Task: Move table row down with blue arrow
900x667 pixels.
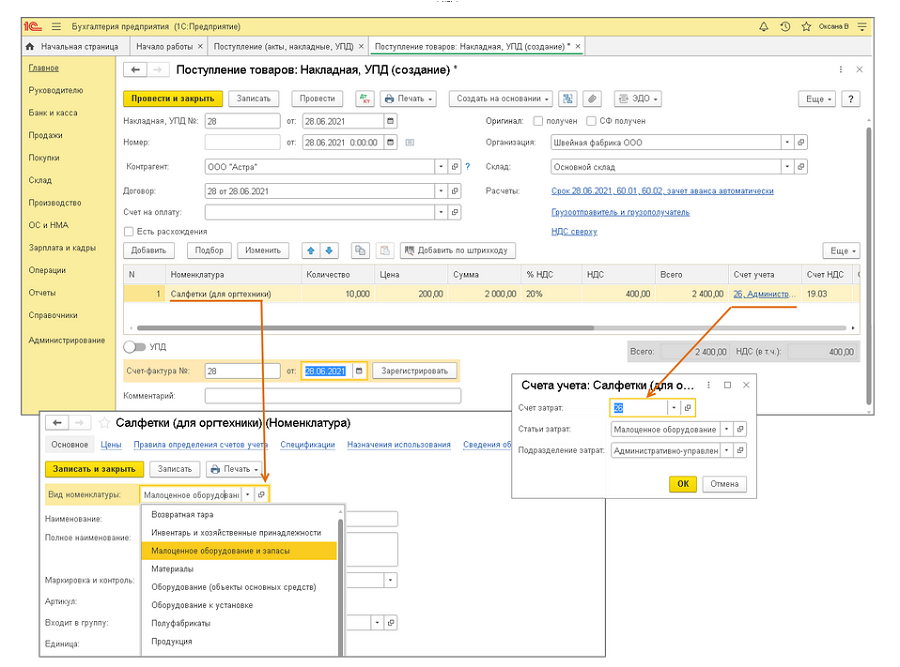Action: tap(329, 250)
